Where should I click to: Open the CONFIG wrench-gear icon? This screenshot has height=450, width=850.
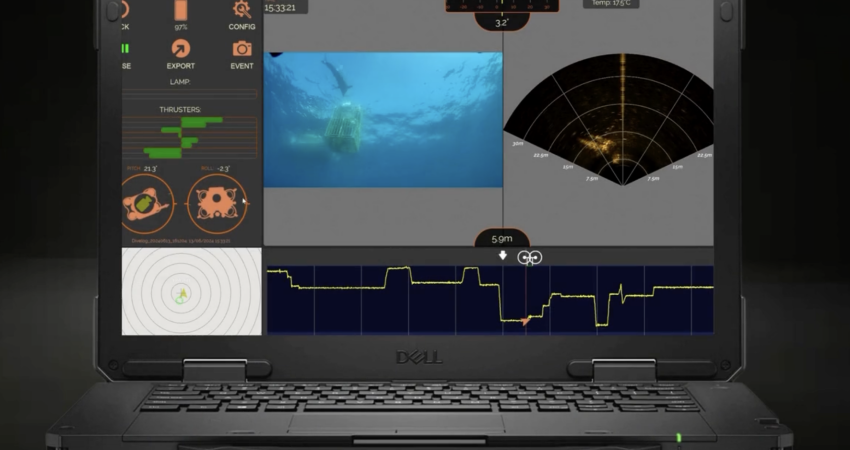[x=241, y=10]
